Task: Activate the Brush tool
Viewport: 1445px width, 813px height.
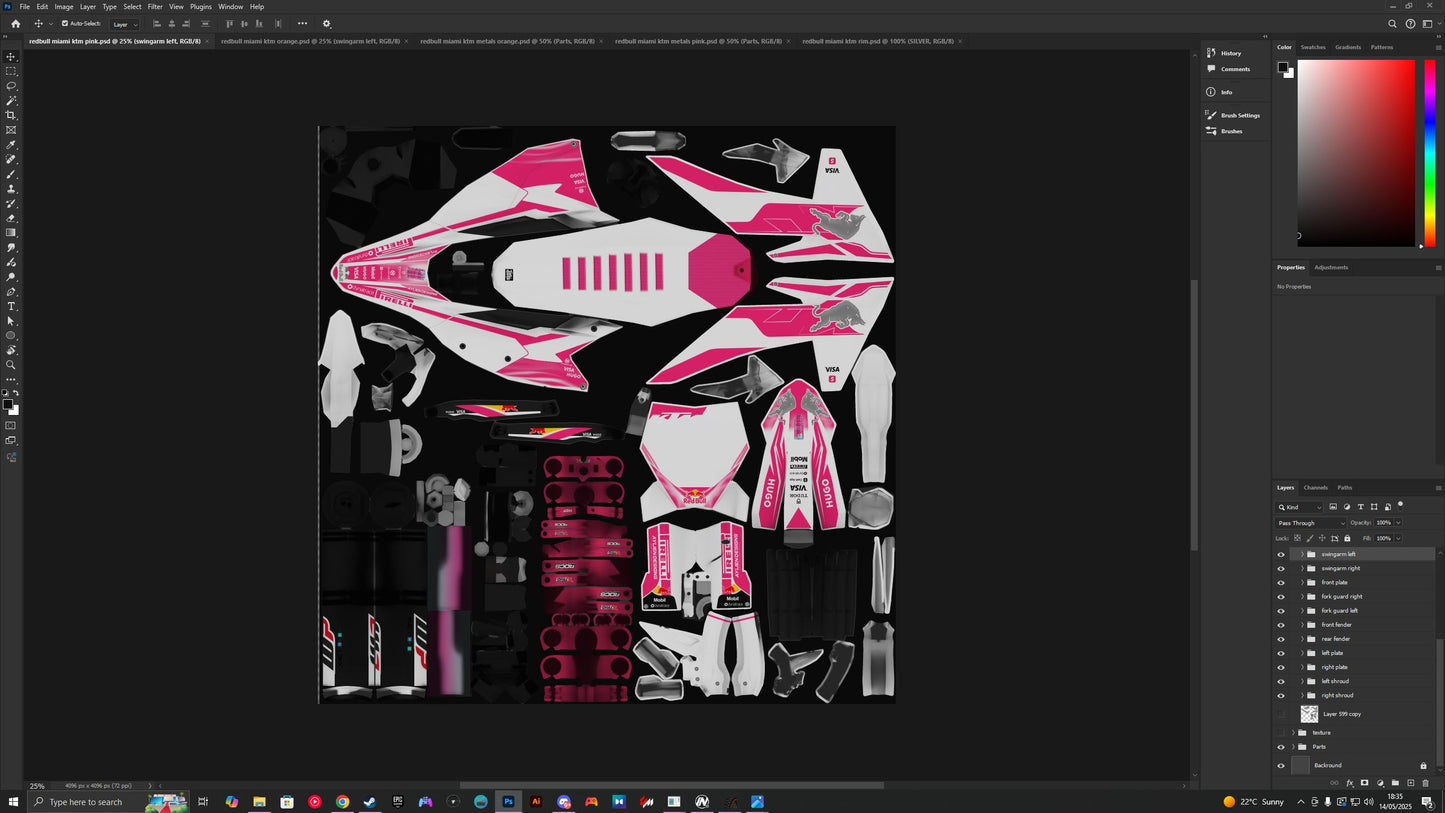Action: [x=11, y=173]
